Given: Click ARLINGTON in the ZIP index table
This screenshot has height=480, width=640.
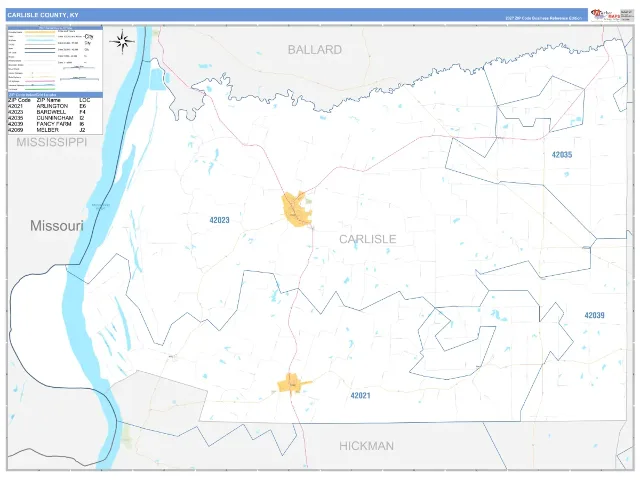Looking at the screenshot, I should click(52, 106).
